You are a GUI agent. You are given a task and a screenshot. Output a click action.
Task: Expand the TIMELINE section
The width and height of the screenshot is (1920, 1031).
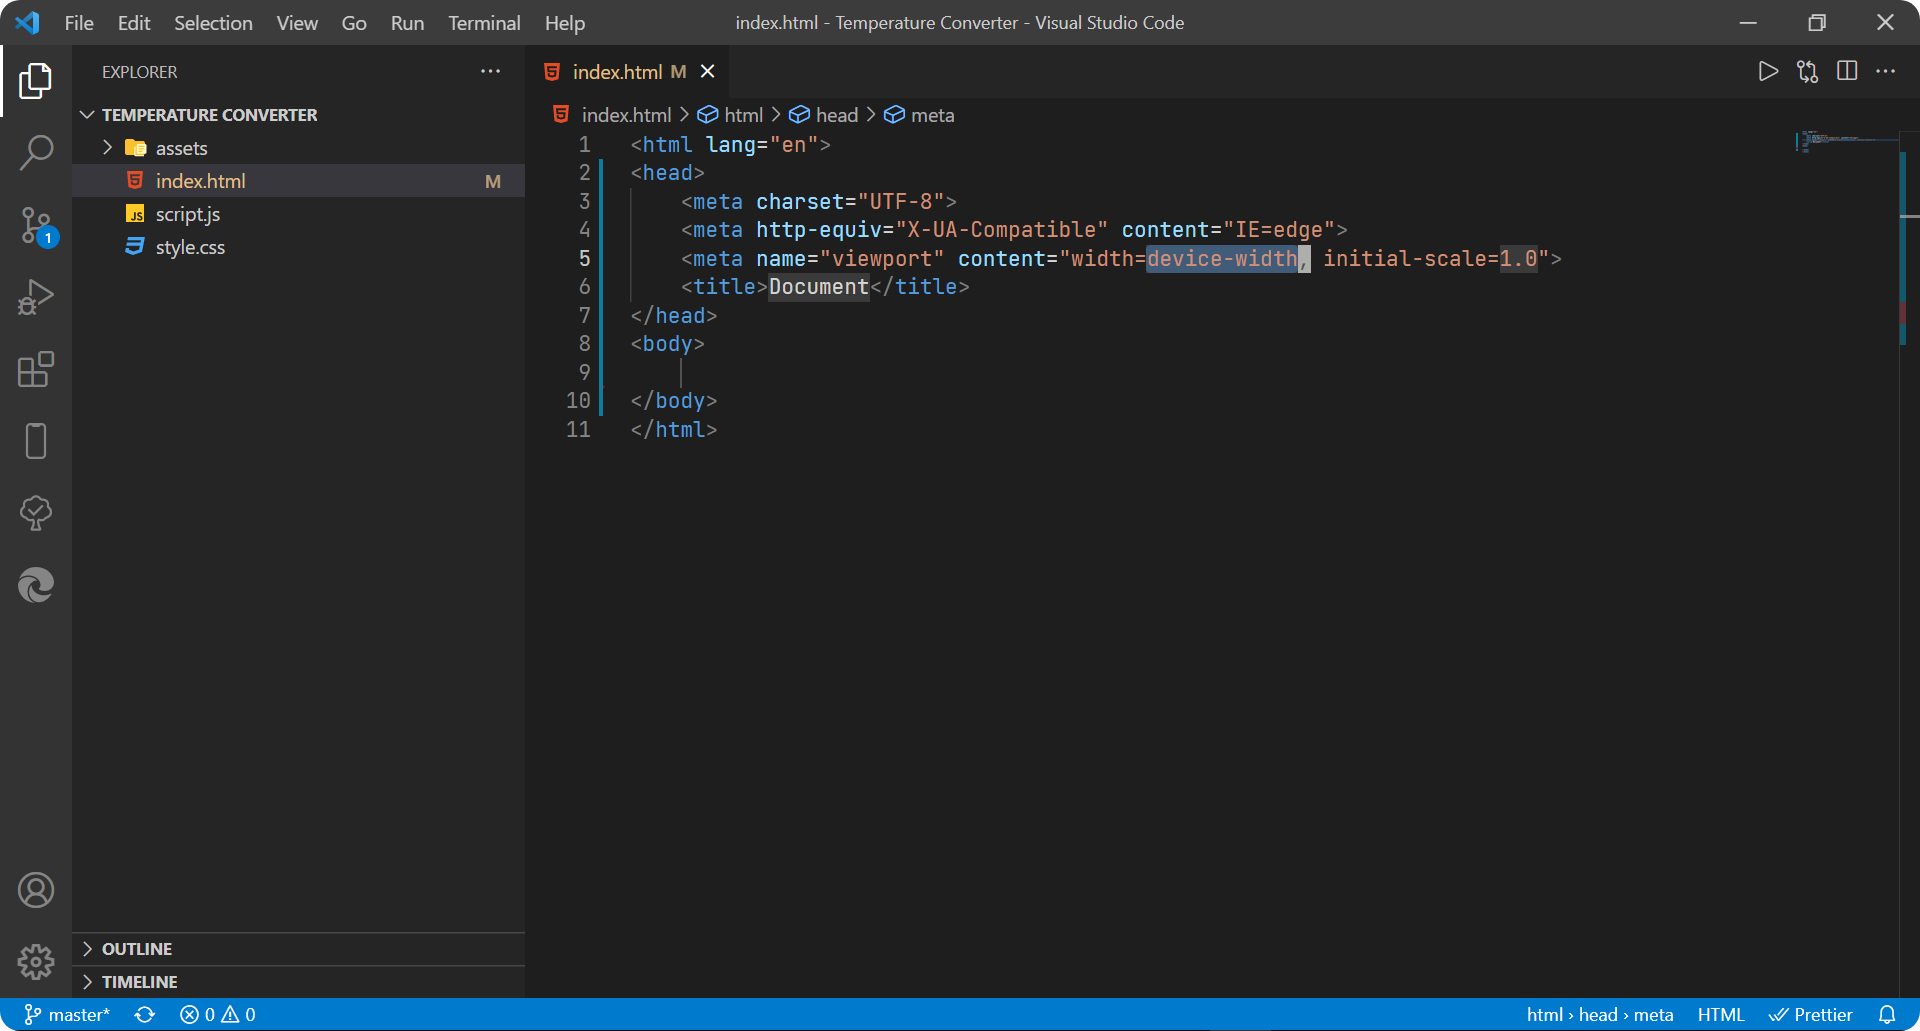coord(139,982)
